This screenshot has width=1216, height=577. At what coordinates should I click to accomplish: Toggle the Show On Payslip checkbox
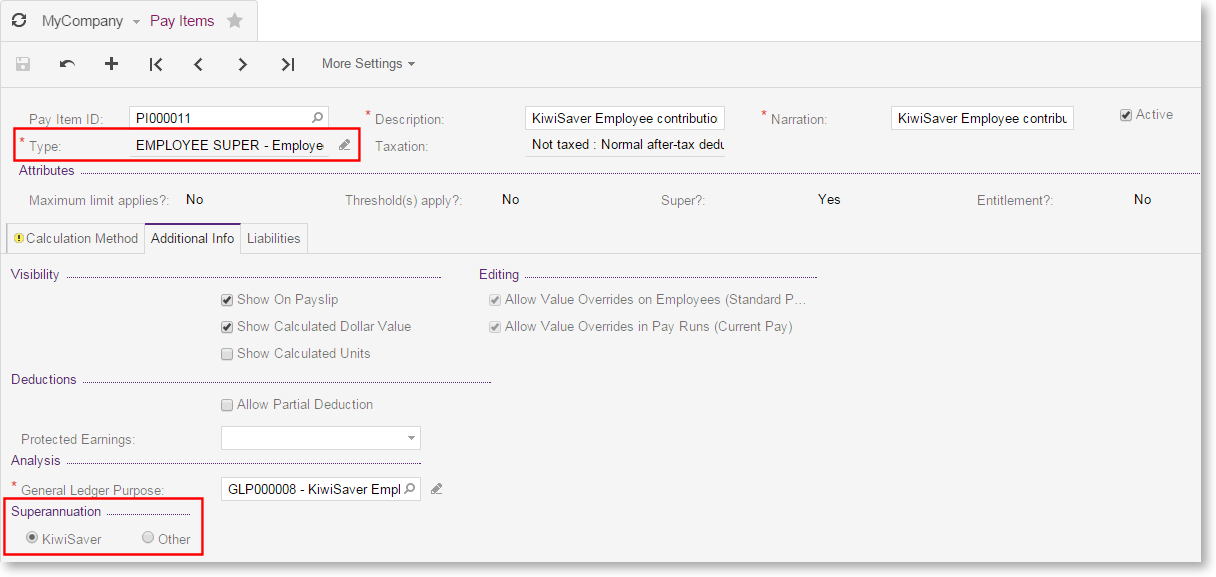tap(227, 299)
